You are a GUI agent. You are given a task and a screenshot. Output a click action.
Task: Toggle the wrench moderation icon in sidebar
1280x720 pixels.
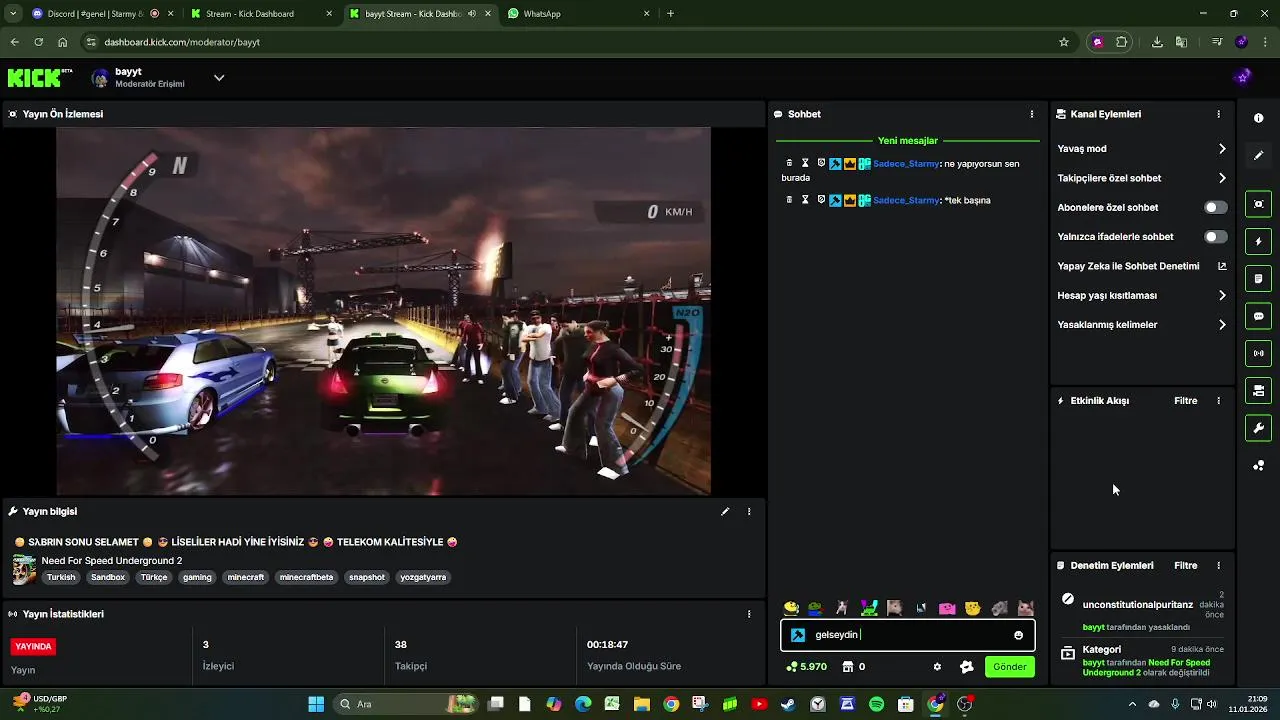click(1258, 428)
